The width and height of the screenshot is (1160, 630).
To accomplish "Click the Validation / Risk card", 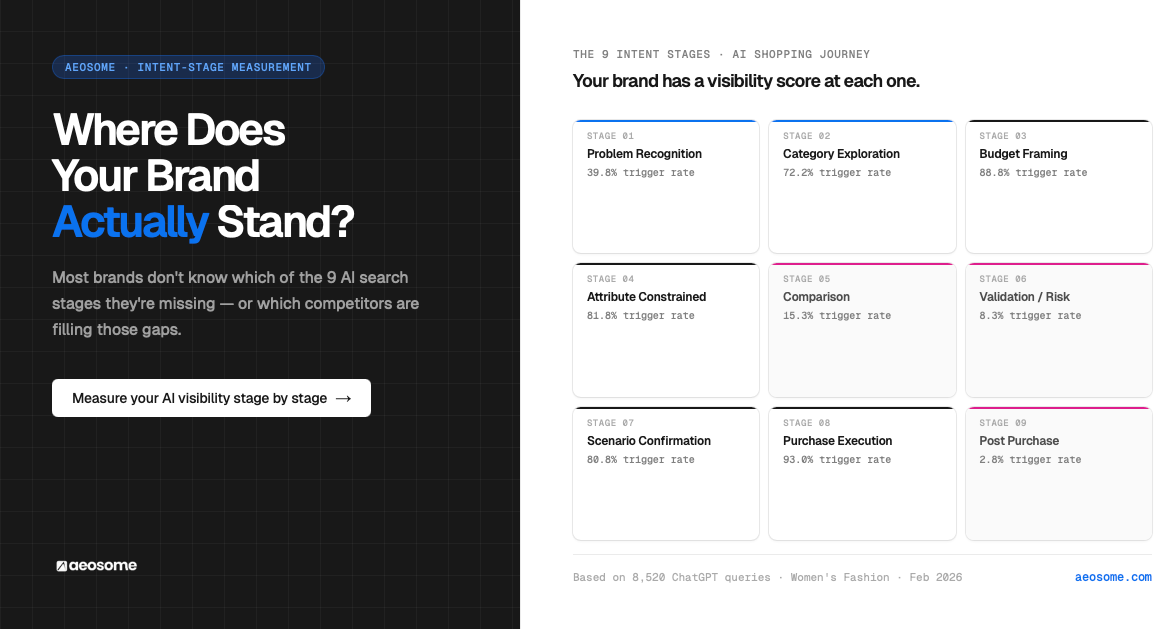I will [1058, 330].
